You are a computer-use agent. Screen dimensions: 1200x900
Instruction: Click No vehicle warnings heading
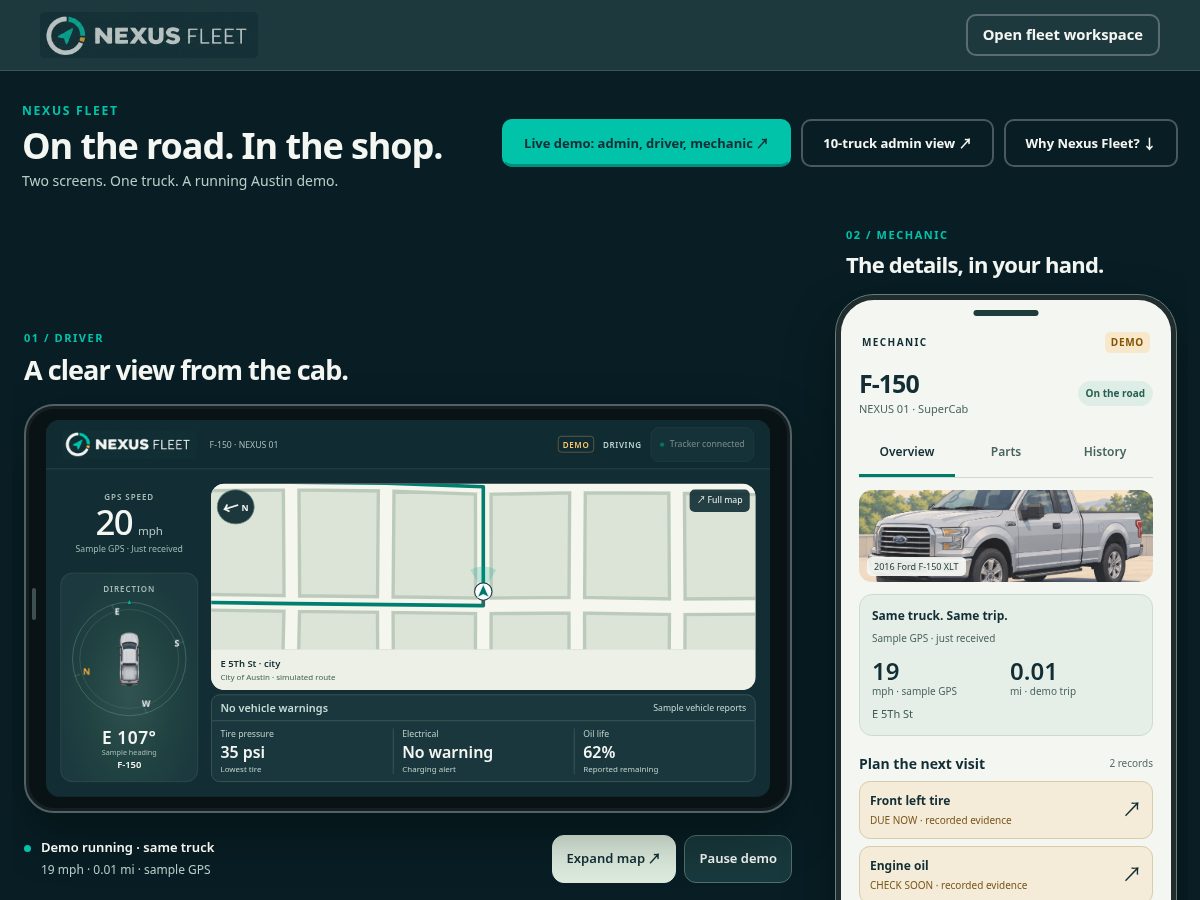point(274,708)
